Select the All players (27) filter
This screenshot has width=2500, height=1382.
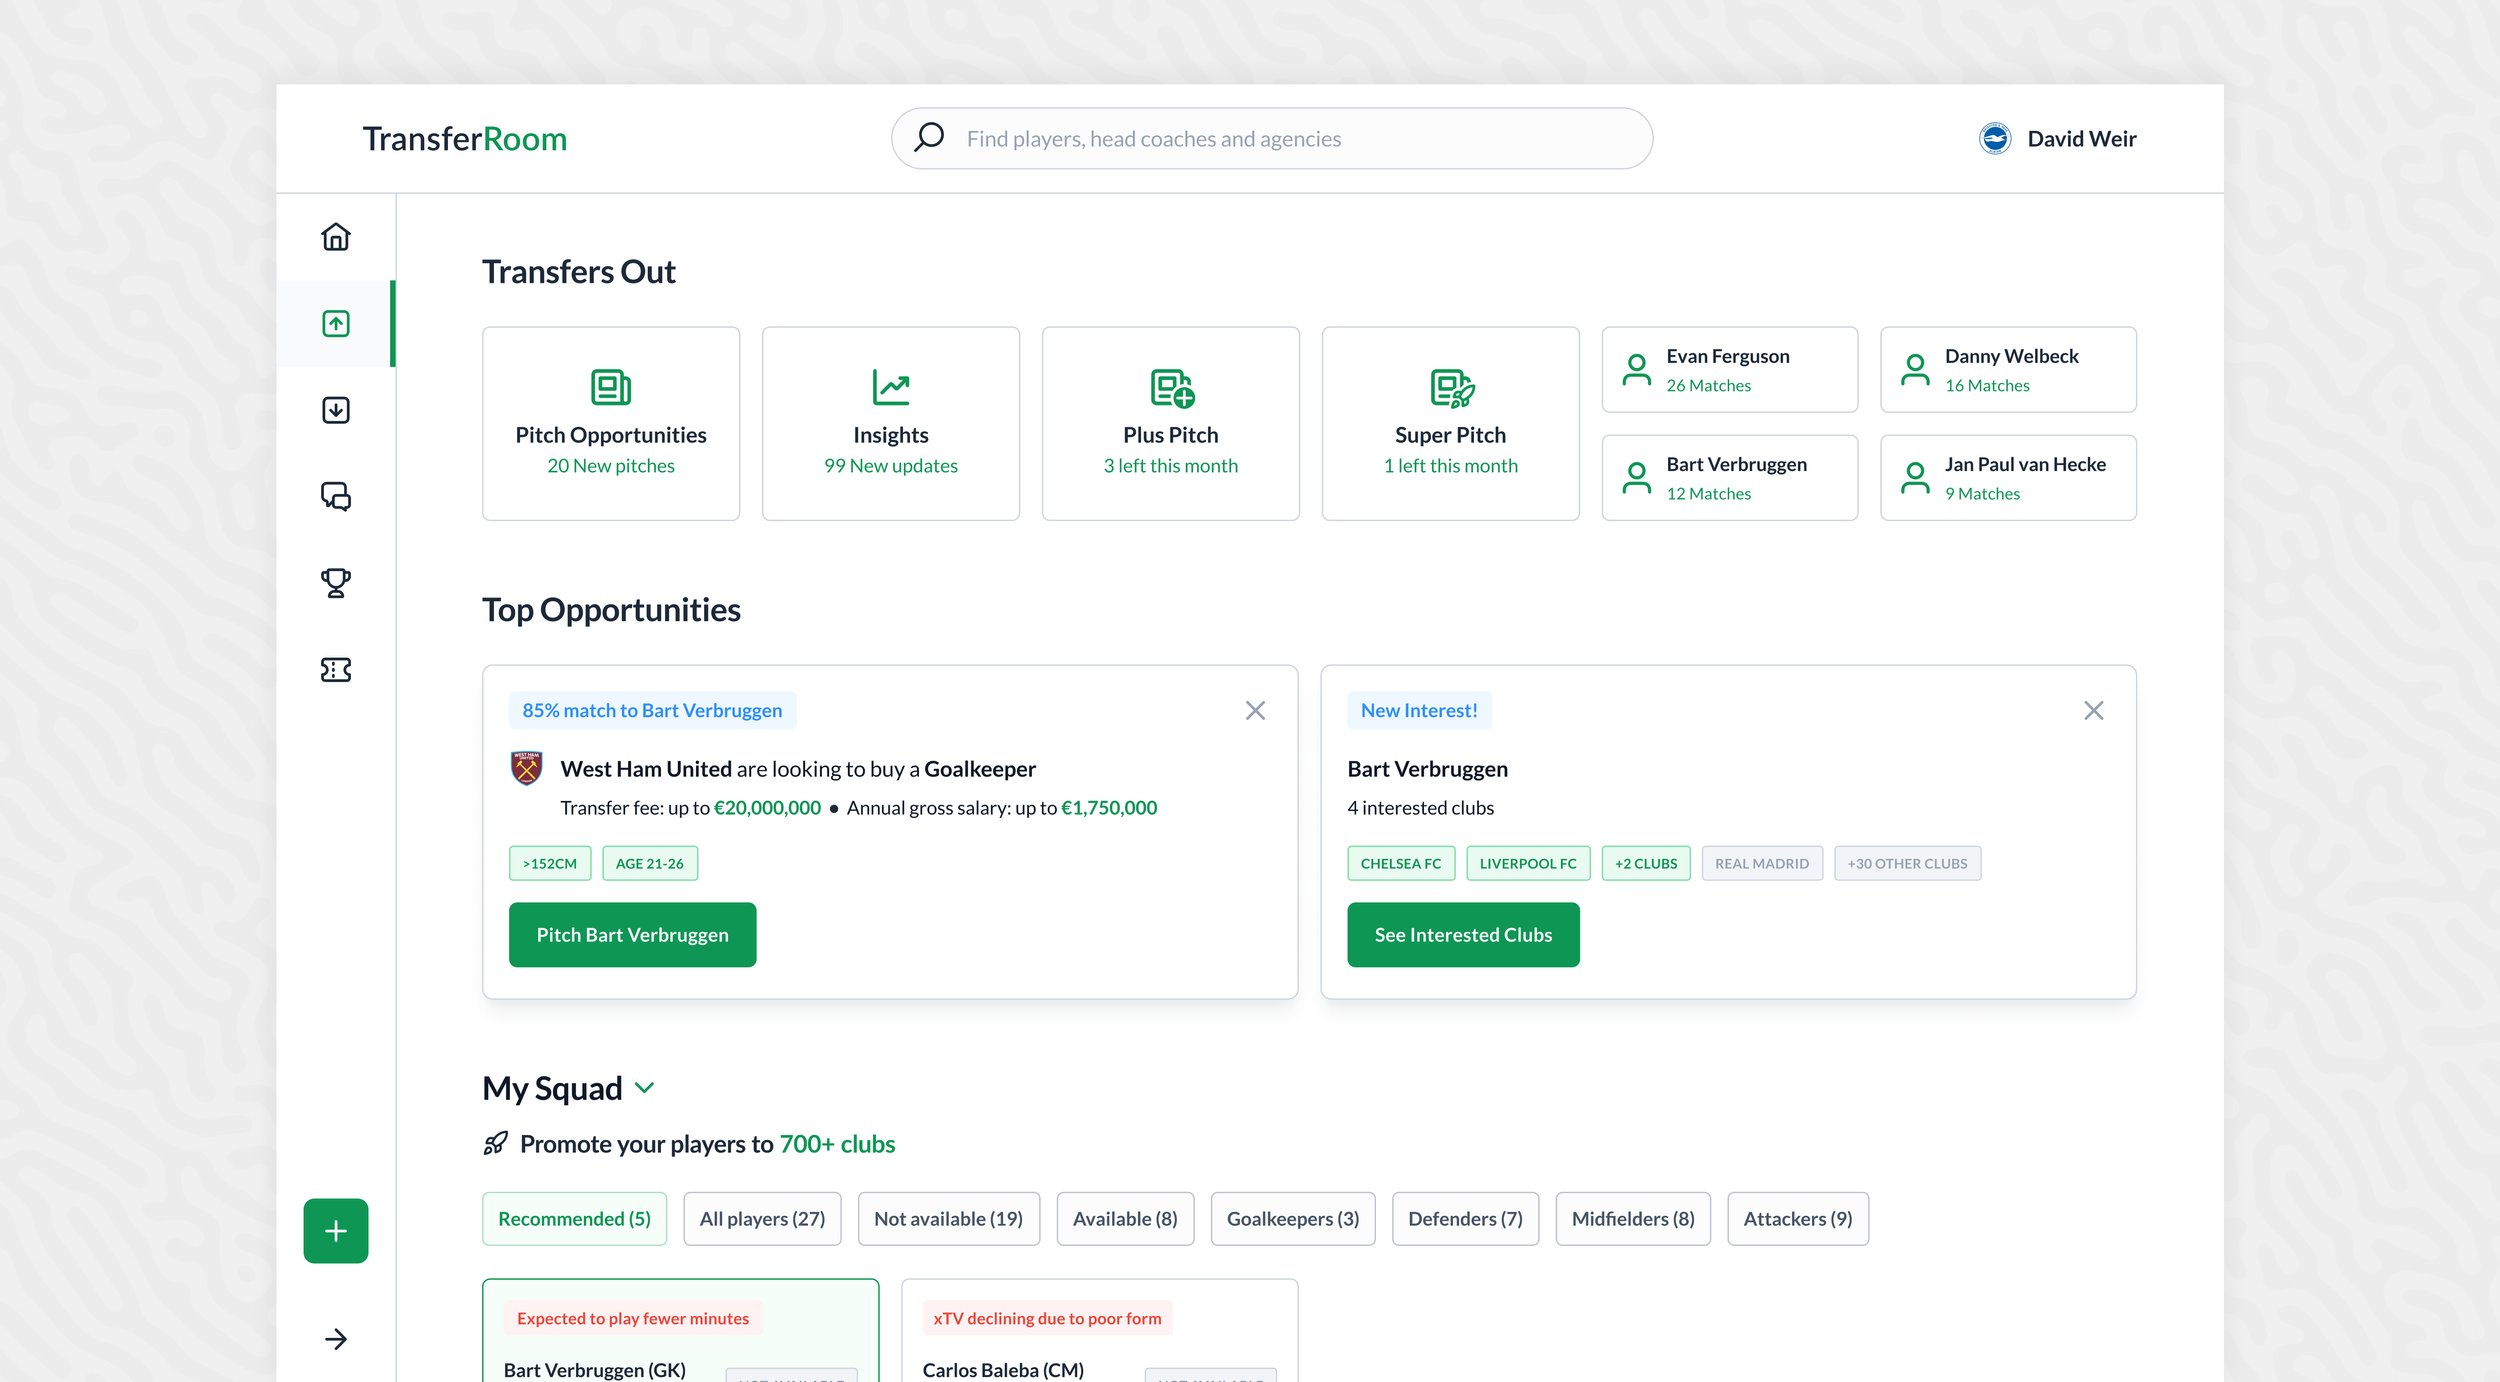(x=762, y=1218)
